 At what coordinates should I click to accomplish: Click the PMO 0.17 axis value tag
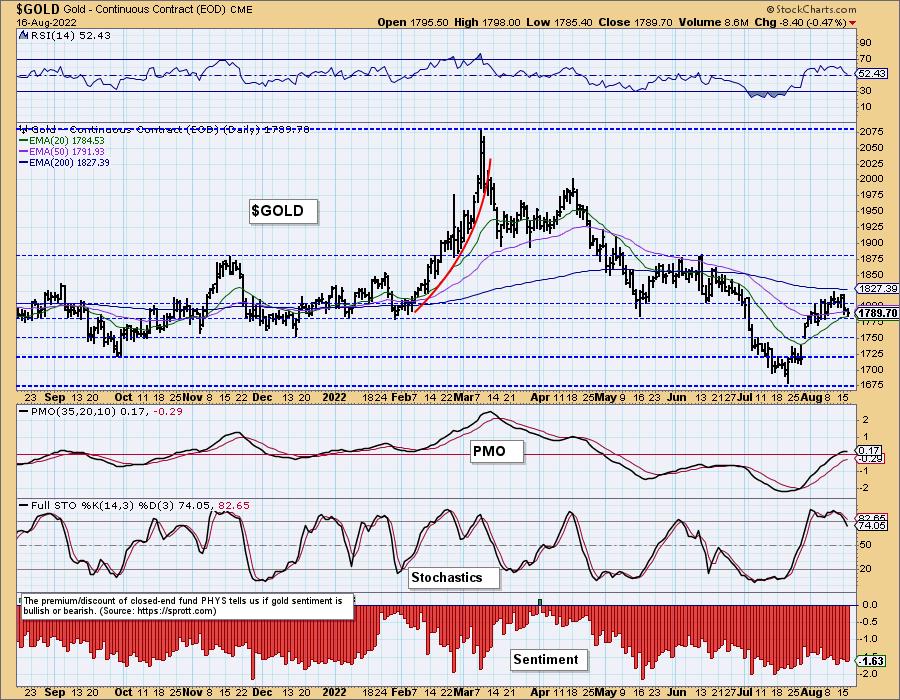(x=869, y=450)
